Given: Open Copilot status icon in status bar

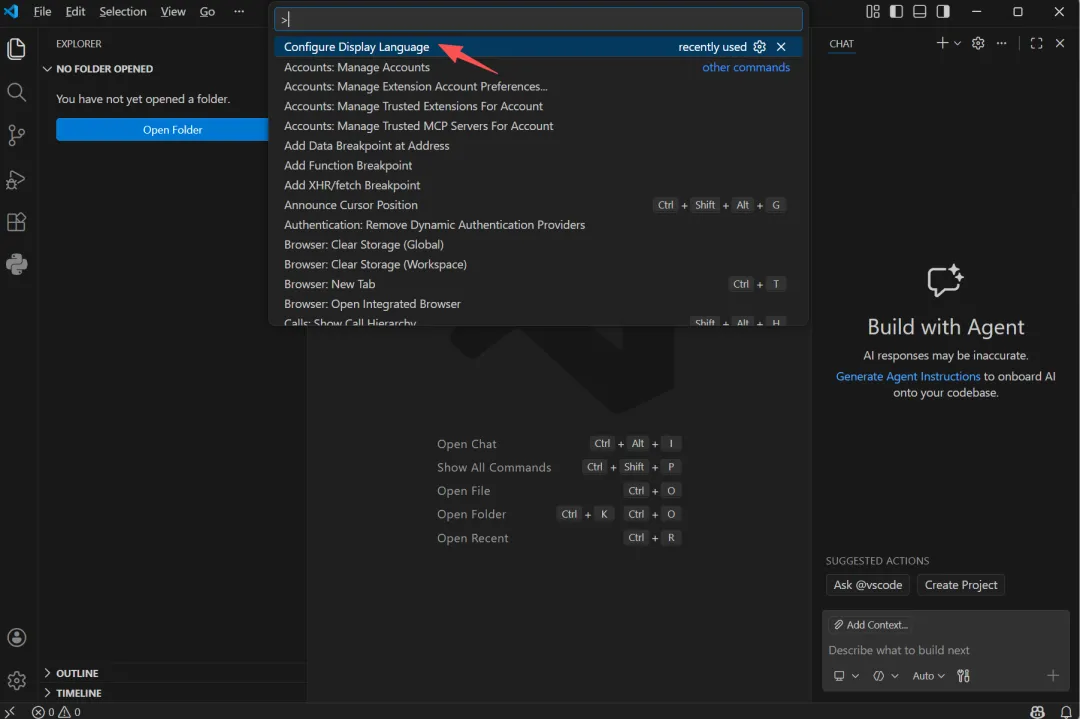Looking at the screenshot, I should tap(1037, 711).
